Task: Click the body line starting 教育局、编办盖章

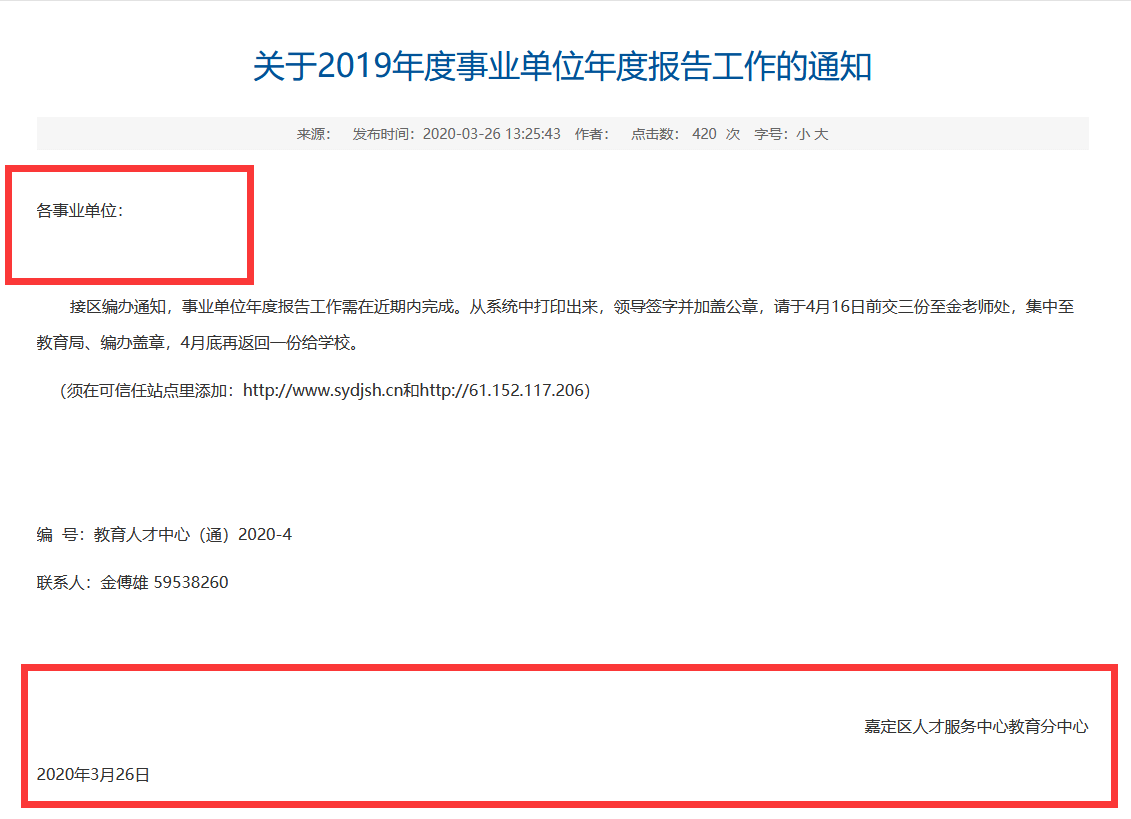Action: click(x=196, y=343)
